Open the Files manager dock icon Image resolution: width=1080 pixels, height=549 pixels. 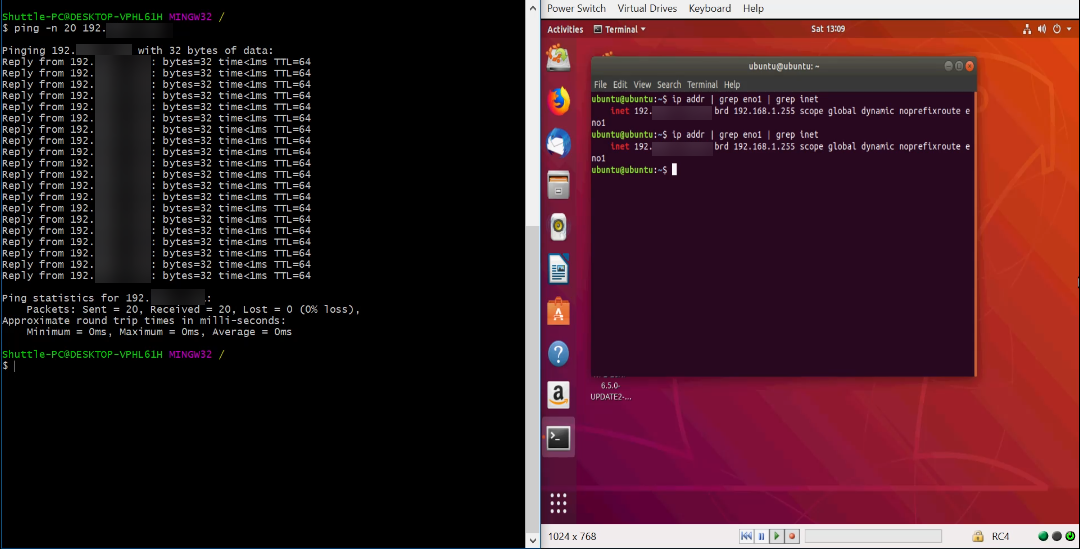559,185
